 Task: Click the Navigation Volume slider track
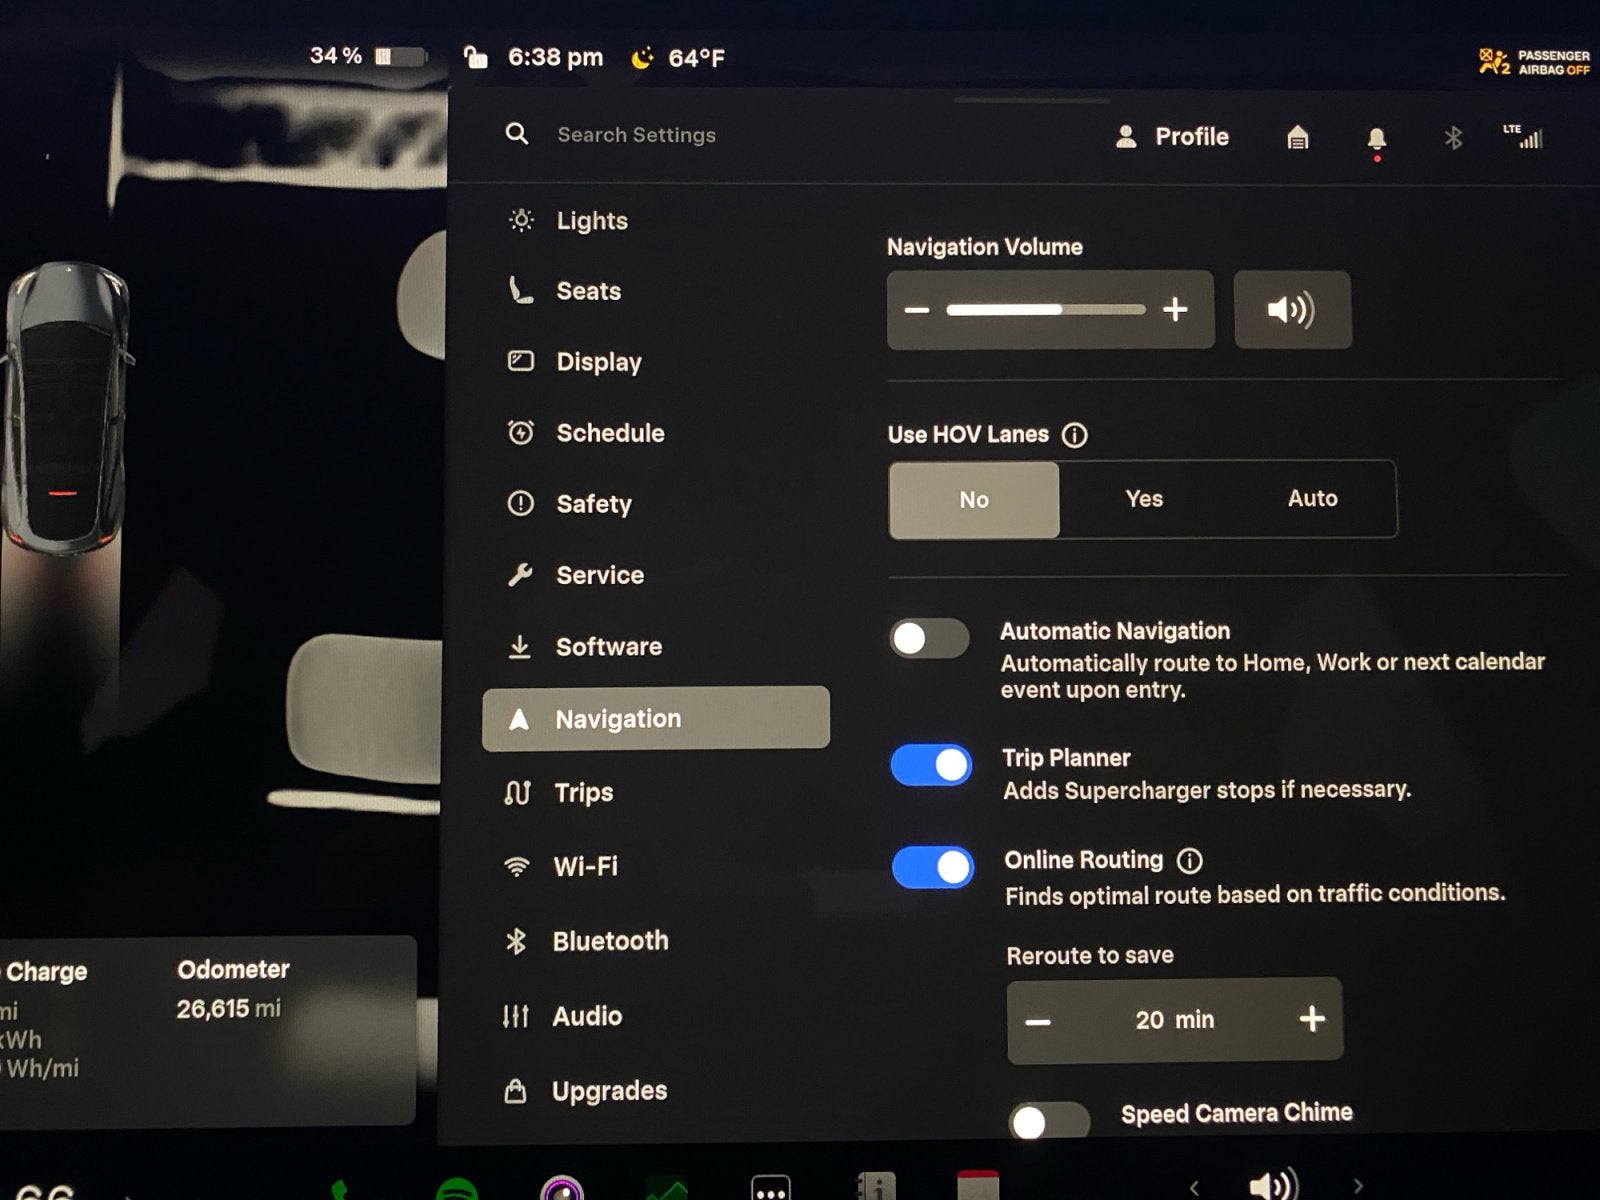coord(1045,310)
